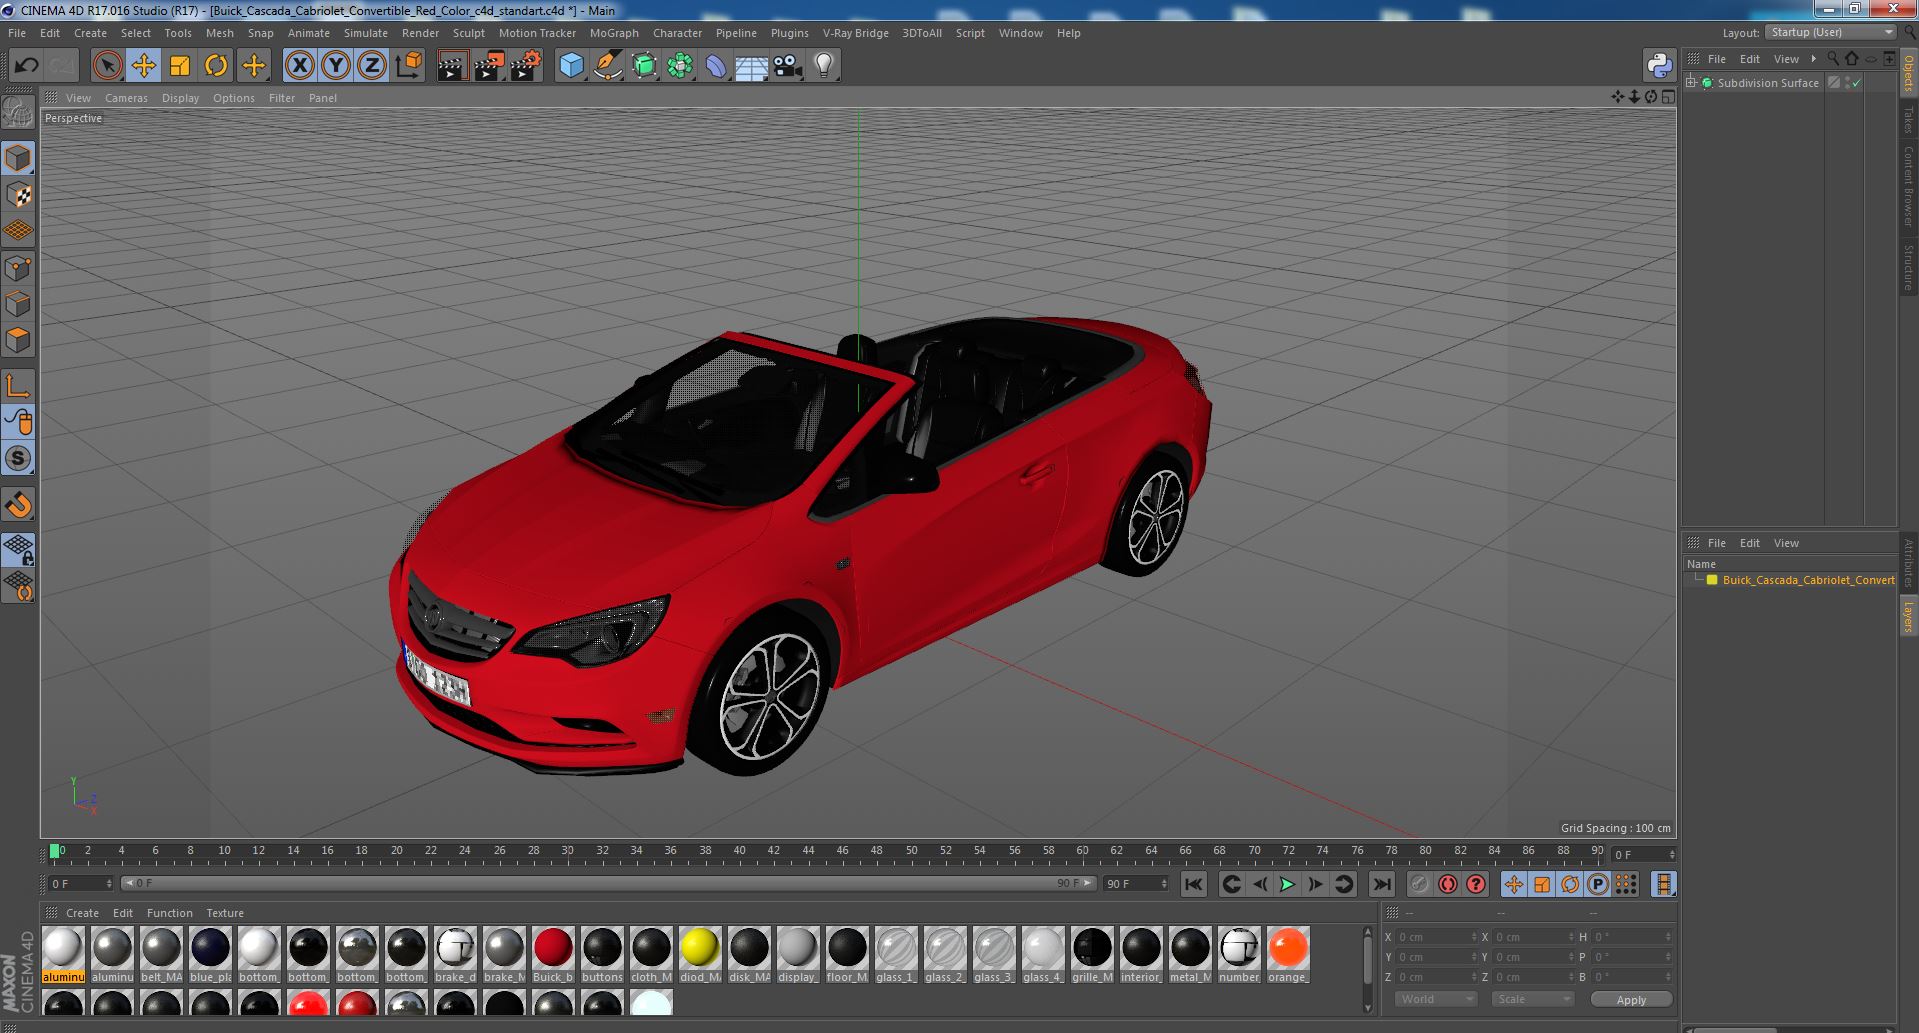
Task: Toggle the X axis lock
Action: pos(299,66)
